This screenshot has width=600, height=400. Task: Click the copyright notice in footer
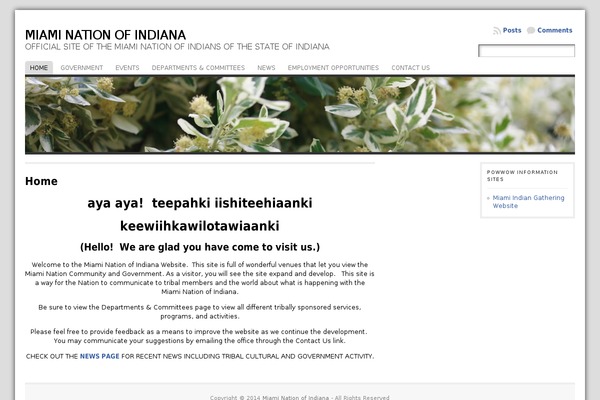(x=300, y=397)
